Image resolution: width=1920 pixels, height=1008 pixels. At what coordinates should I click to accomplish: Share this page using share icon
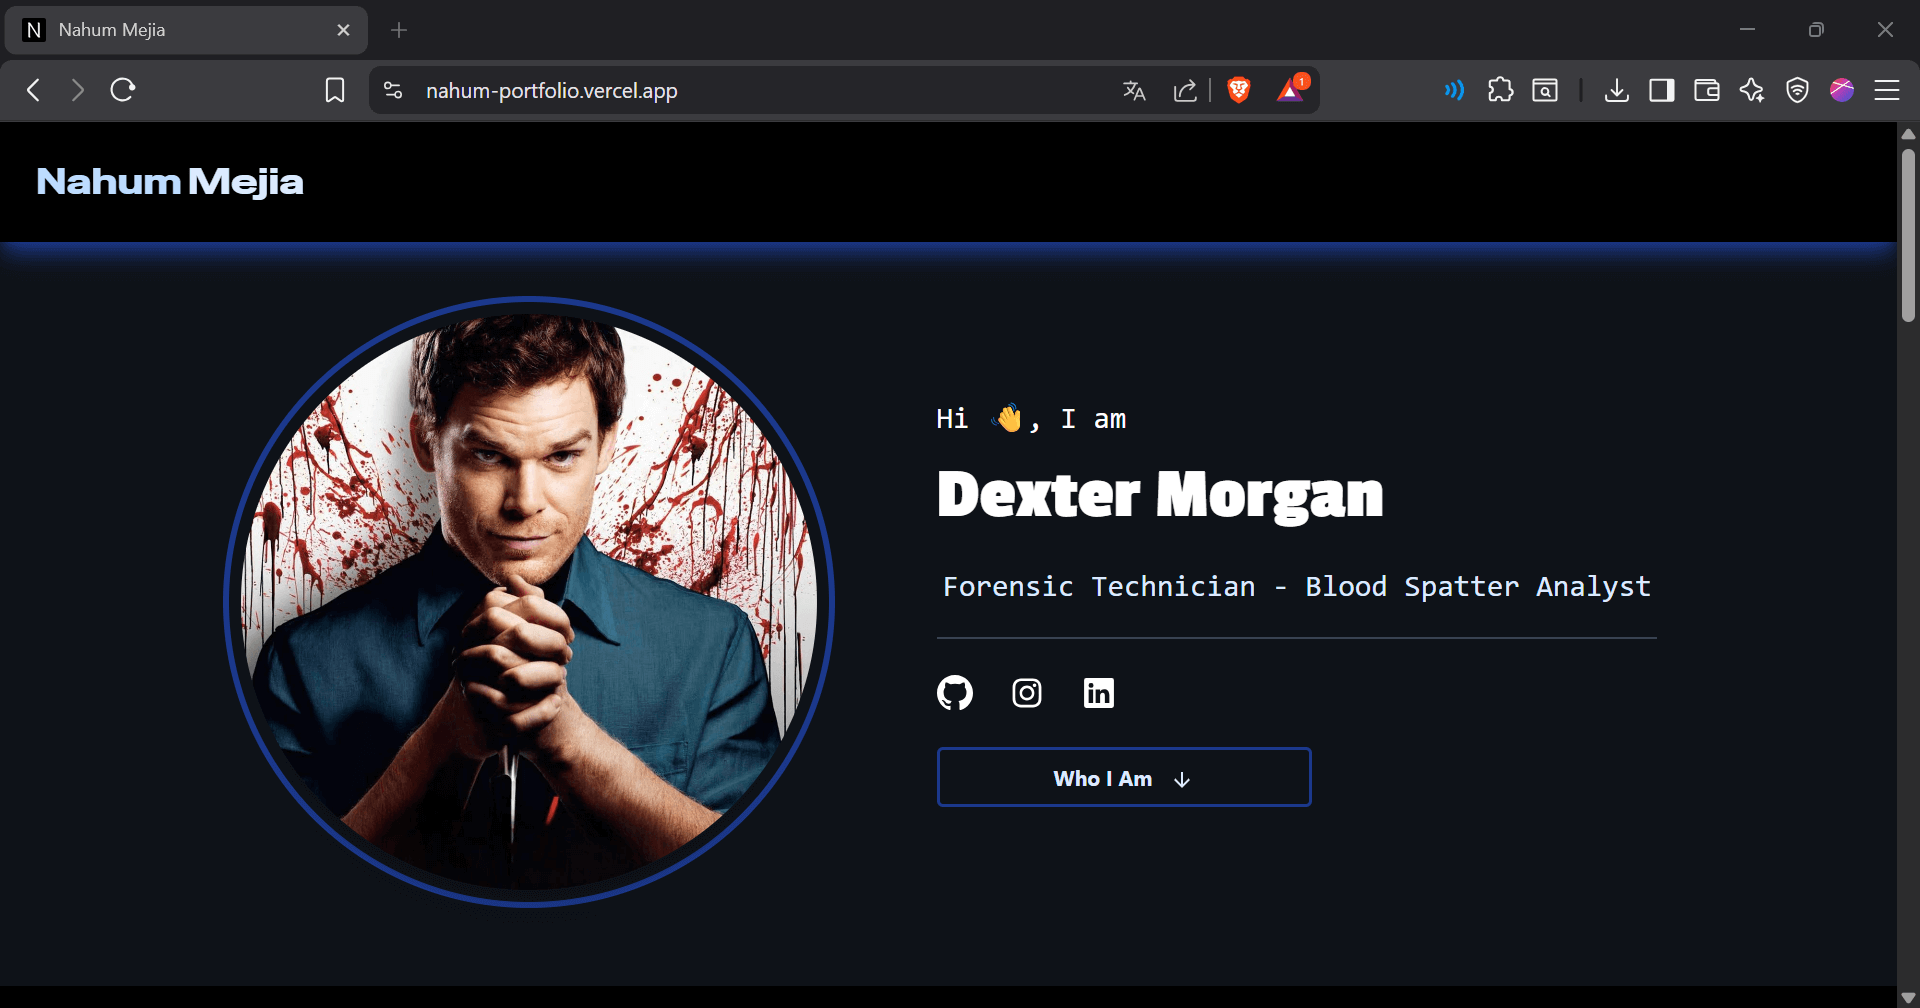1185,91
